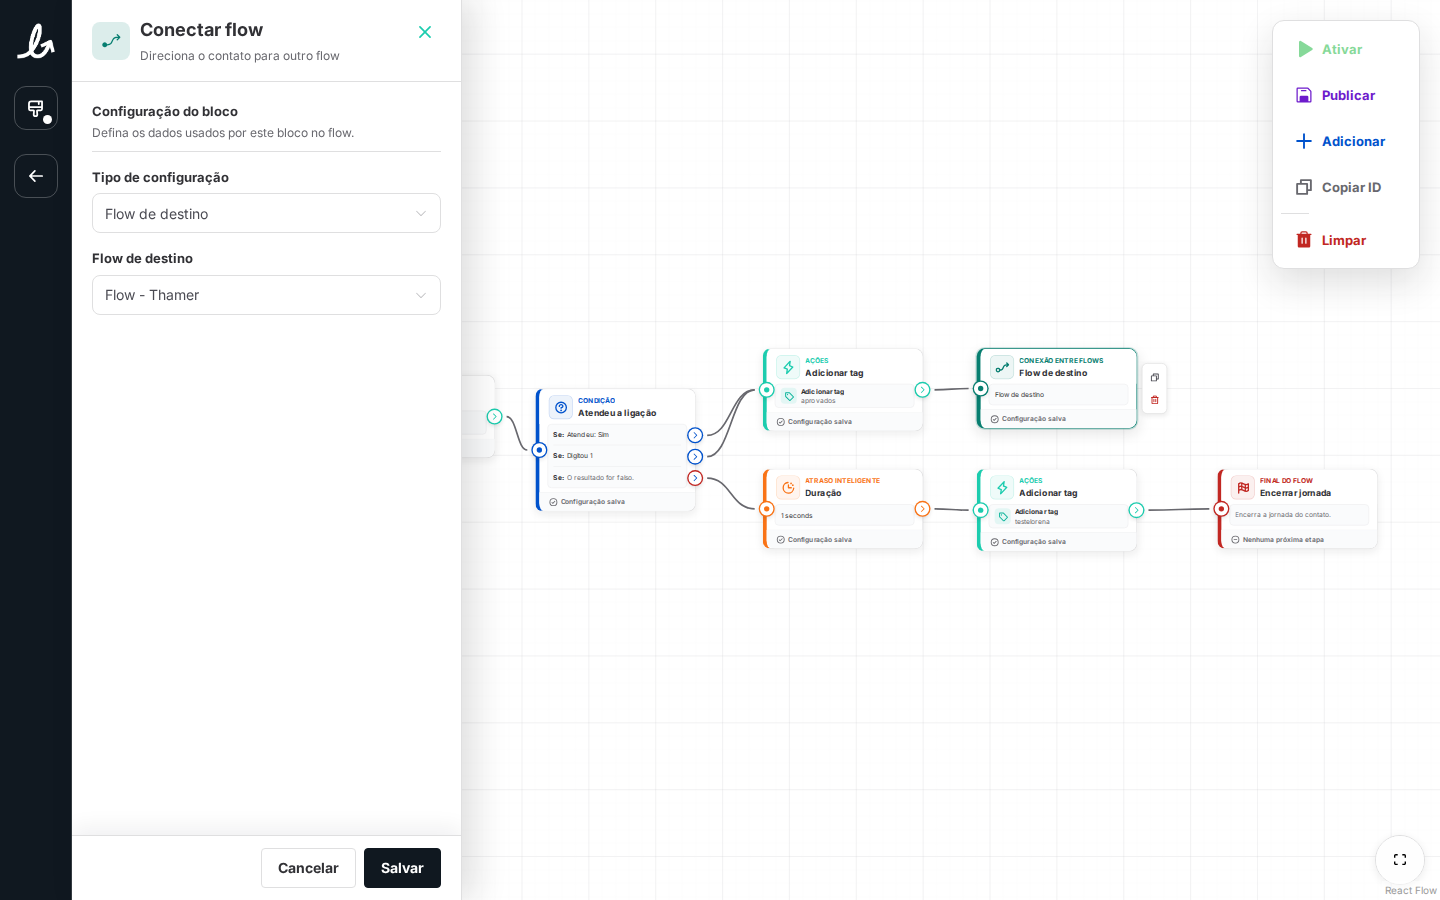Select Ativar in the menu
Screen dimensions: 1440x900
pos(1346,49)
